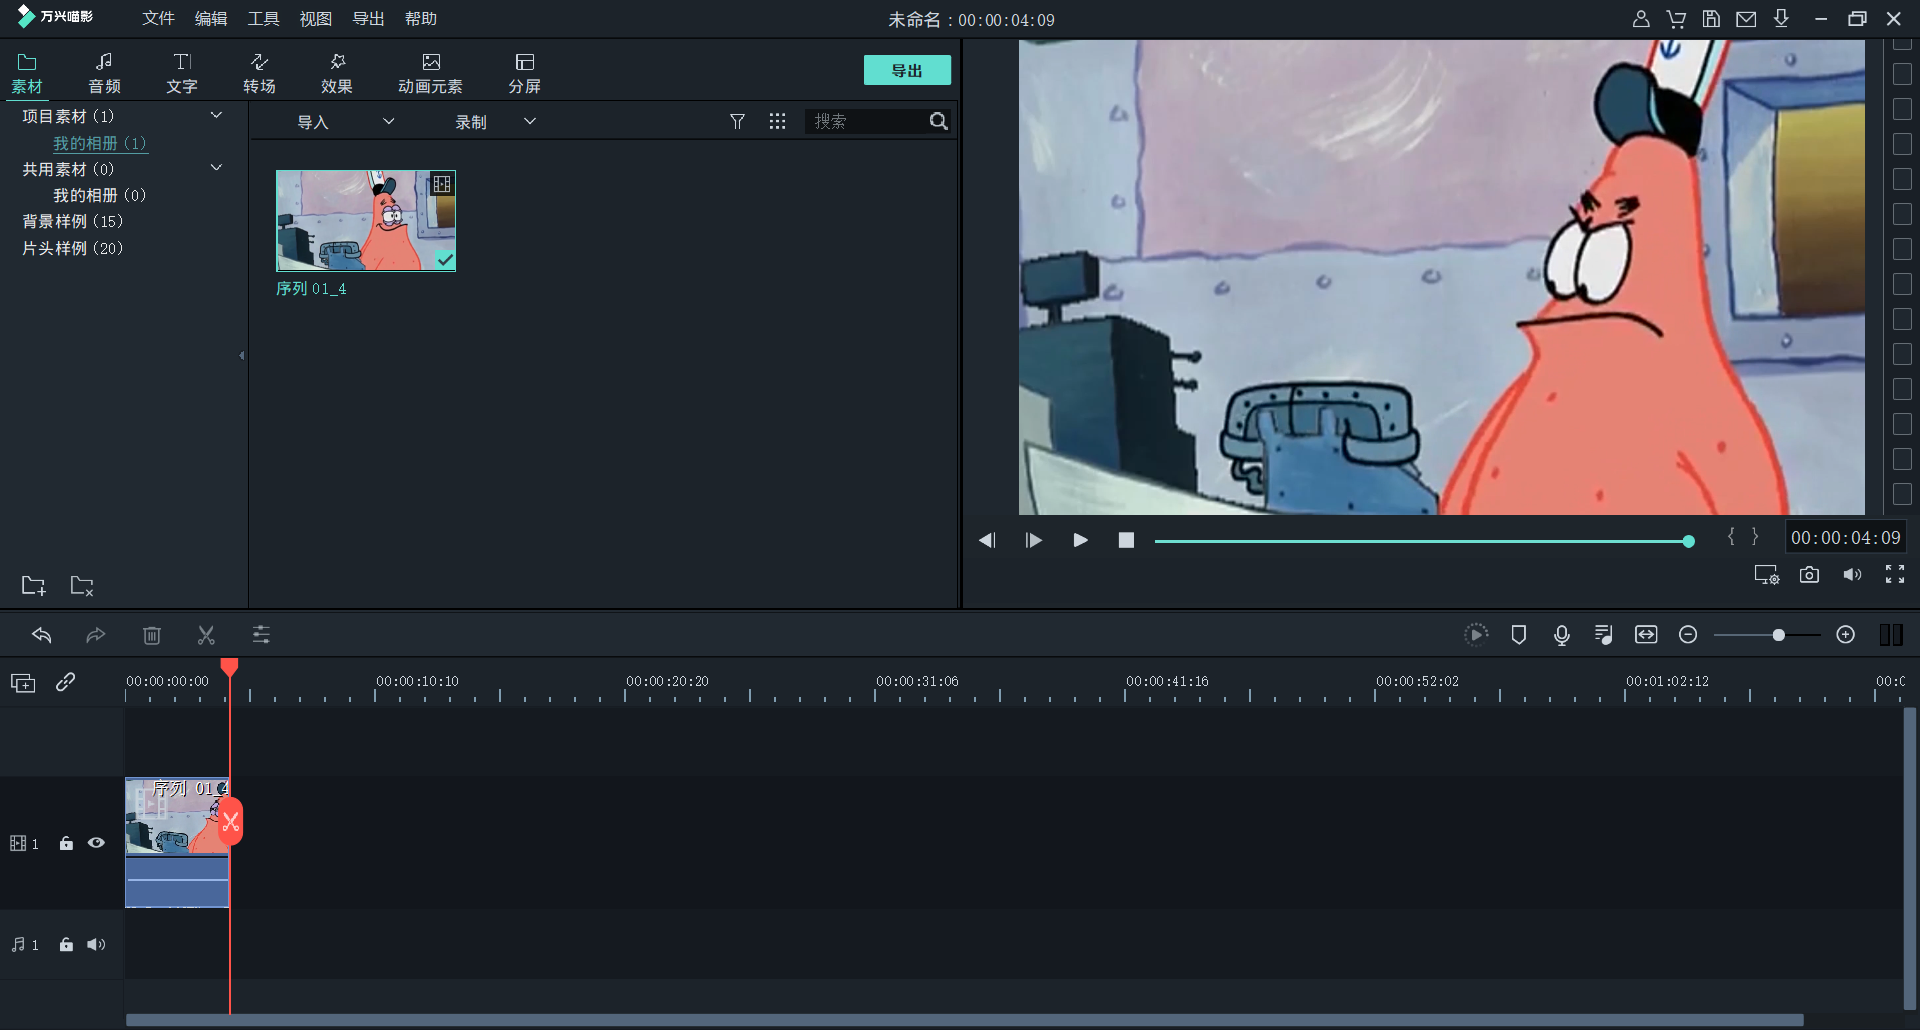Viewport: 1920px width, 1030px height.
Task: Add a marker with the shield icon
Action: (1519, 635)
